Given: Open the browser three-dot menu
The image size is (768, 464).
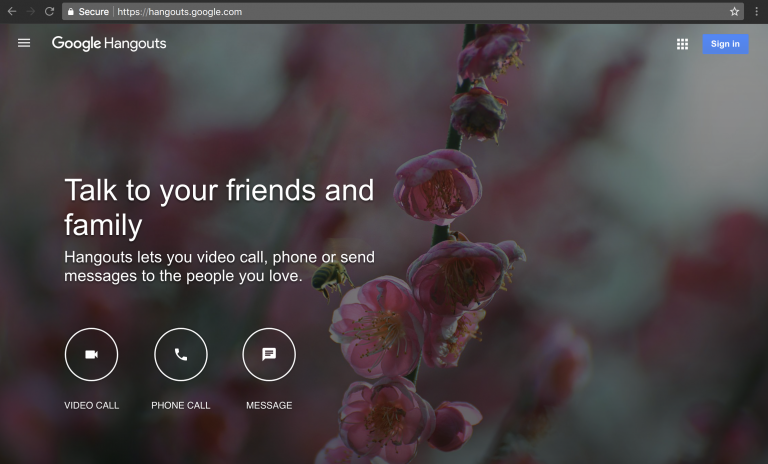Looking at the screenshot, I should coord(757,12).
